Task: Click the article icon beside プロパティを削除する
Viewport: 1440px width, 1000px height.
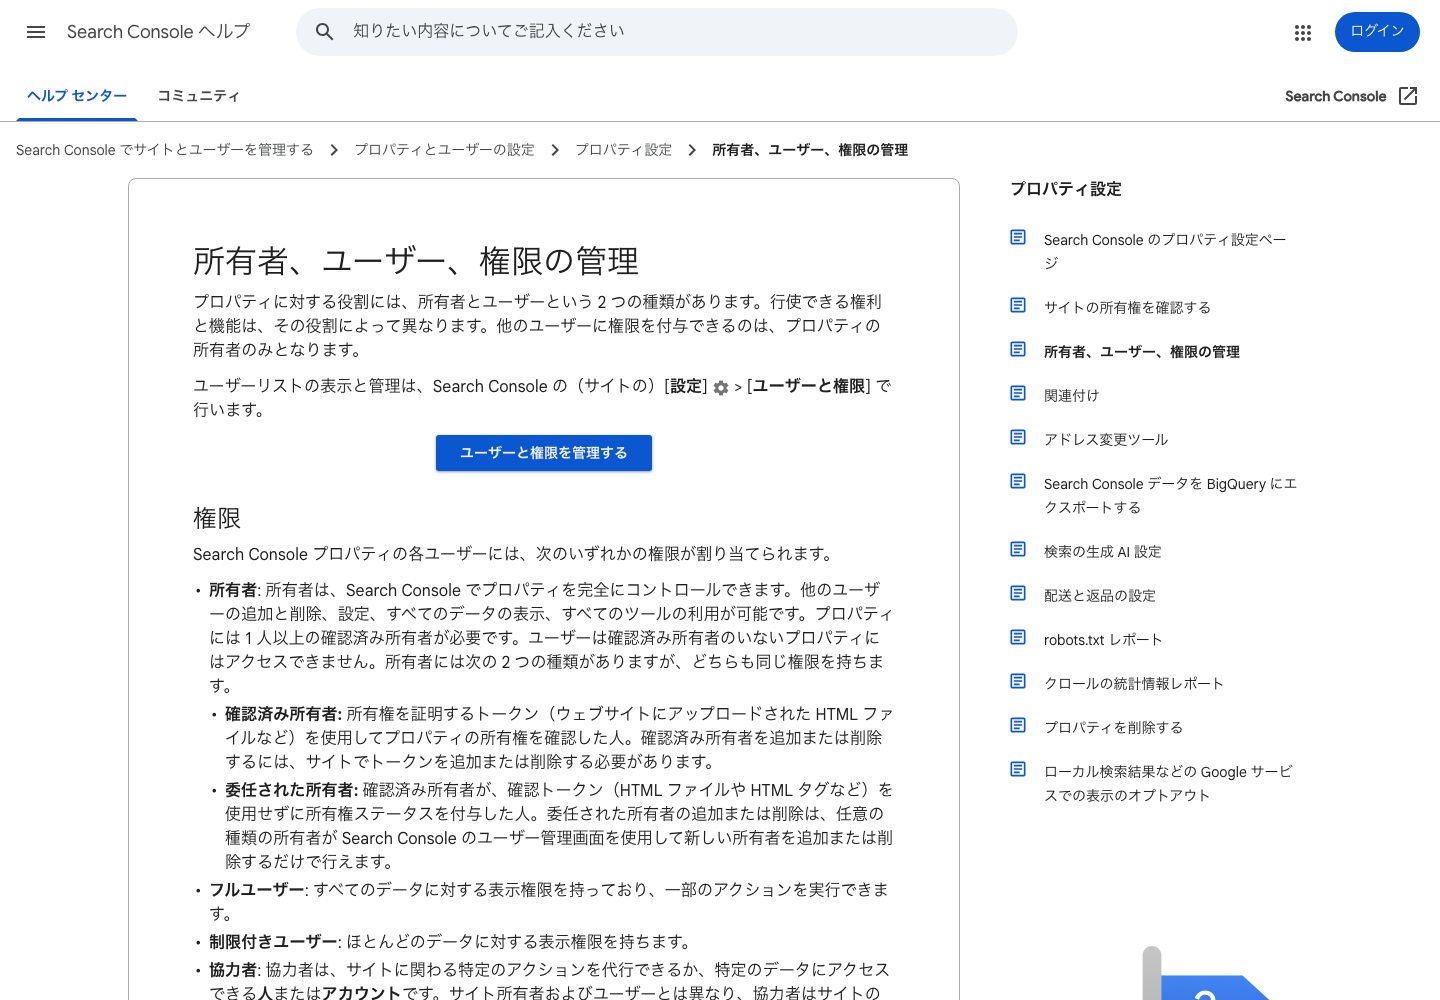Action: 1018,725
